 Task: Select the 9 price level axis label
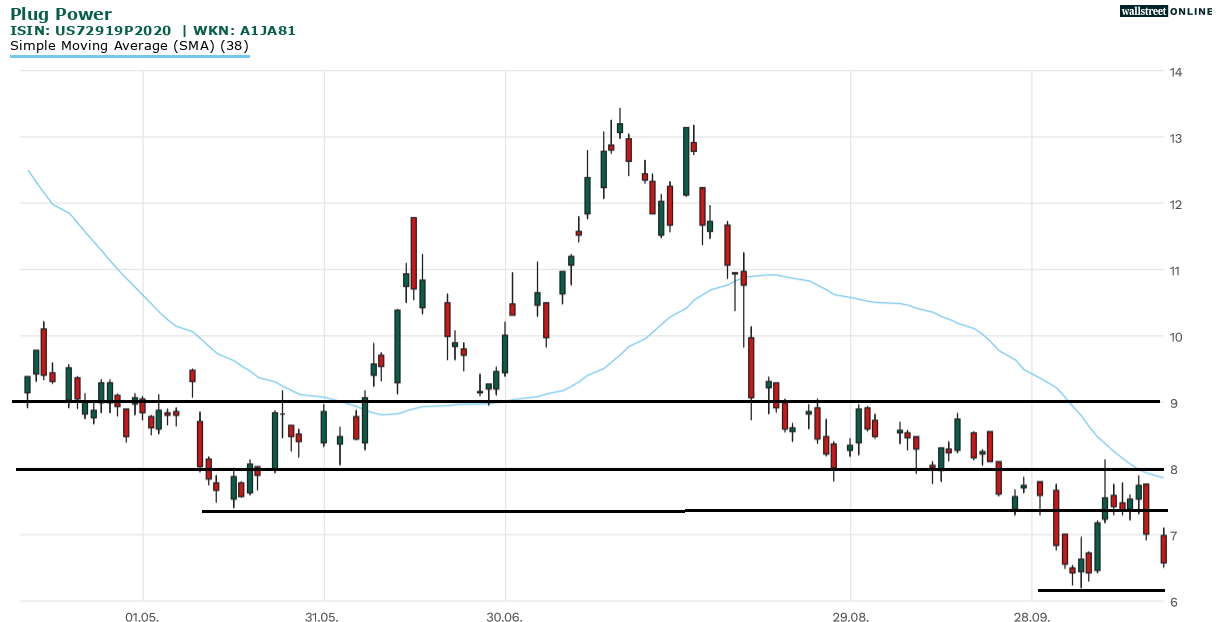click(1174, 403)
